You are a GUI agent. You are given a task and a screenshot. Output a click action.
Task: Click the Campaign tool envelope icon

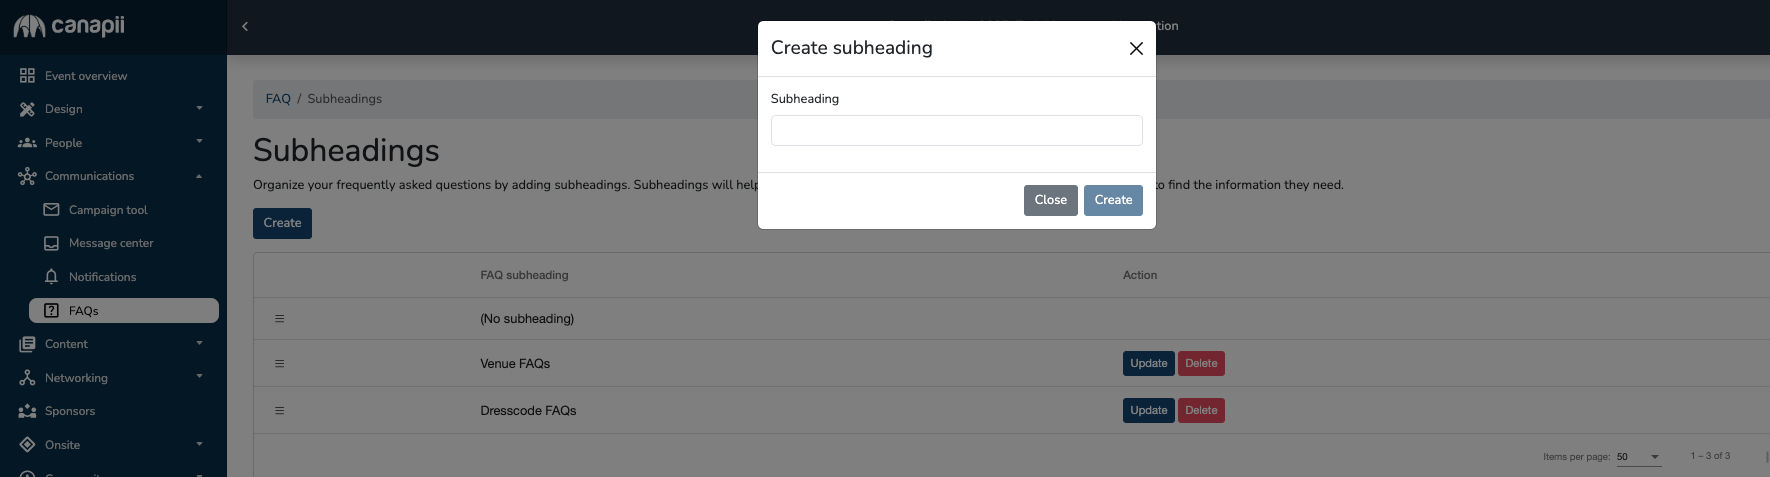coord(52,210)
